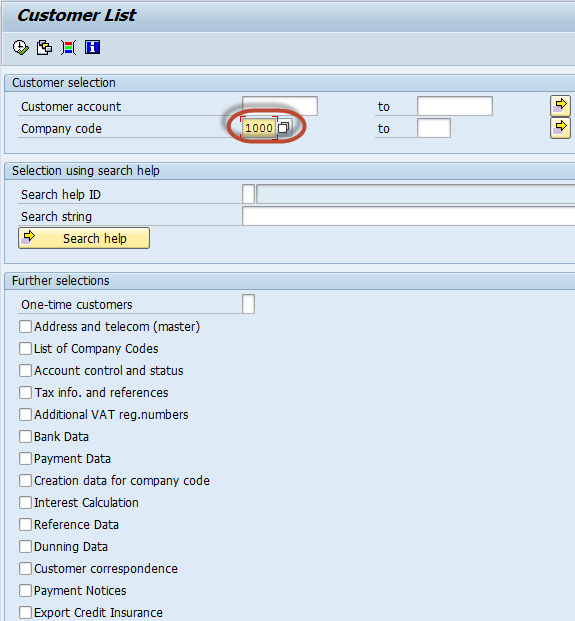This screenshot has width=575, height=621.
Task: Click the Search string input field
Action: coord(409,216)
